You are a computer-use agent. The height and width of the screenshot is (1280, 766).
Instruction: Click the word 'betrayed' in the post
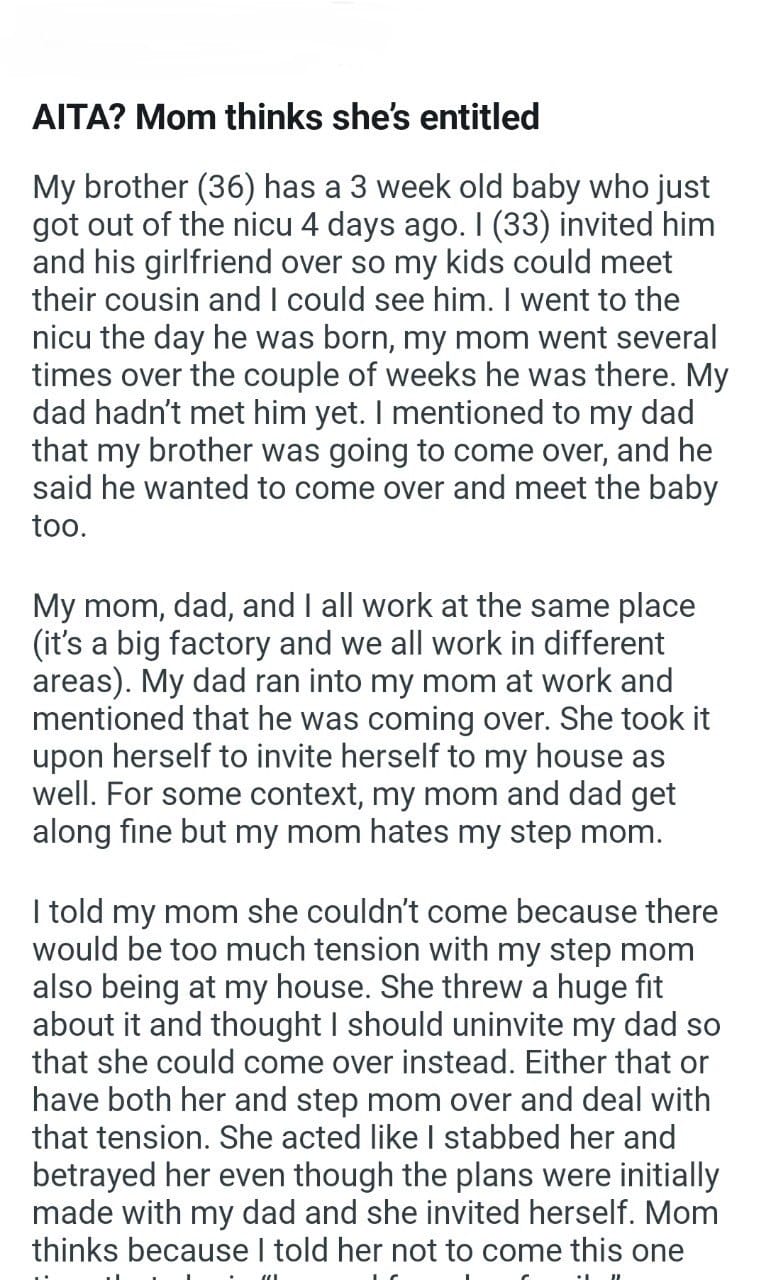pyautogui.click(x=98, y=1176)
